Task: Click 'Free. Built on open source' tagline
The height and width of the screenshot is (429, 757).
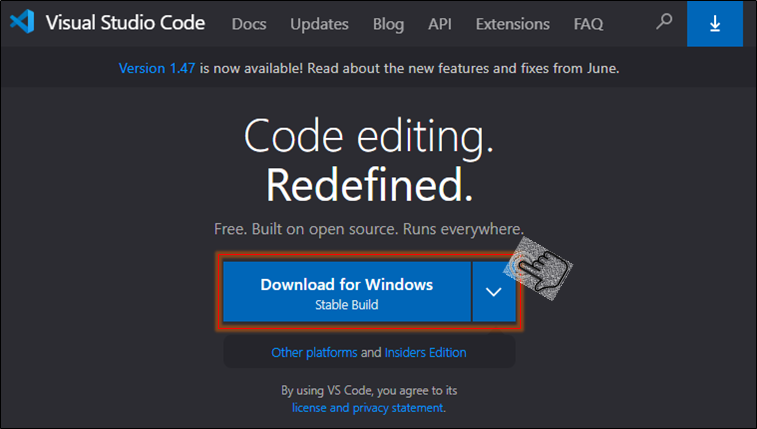Action: coord(369,229)
